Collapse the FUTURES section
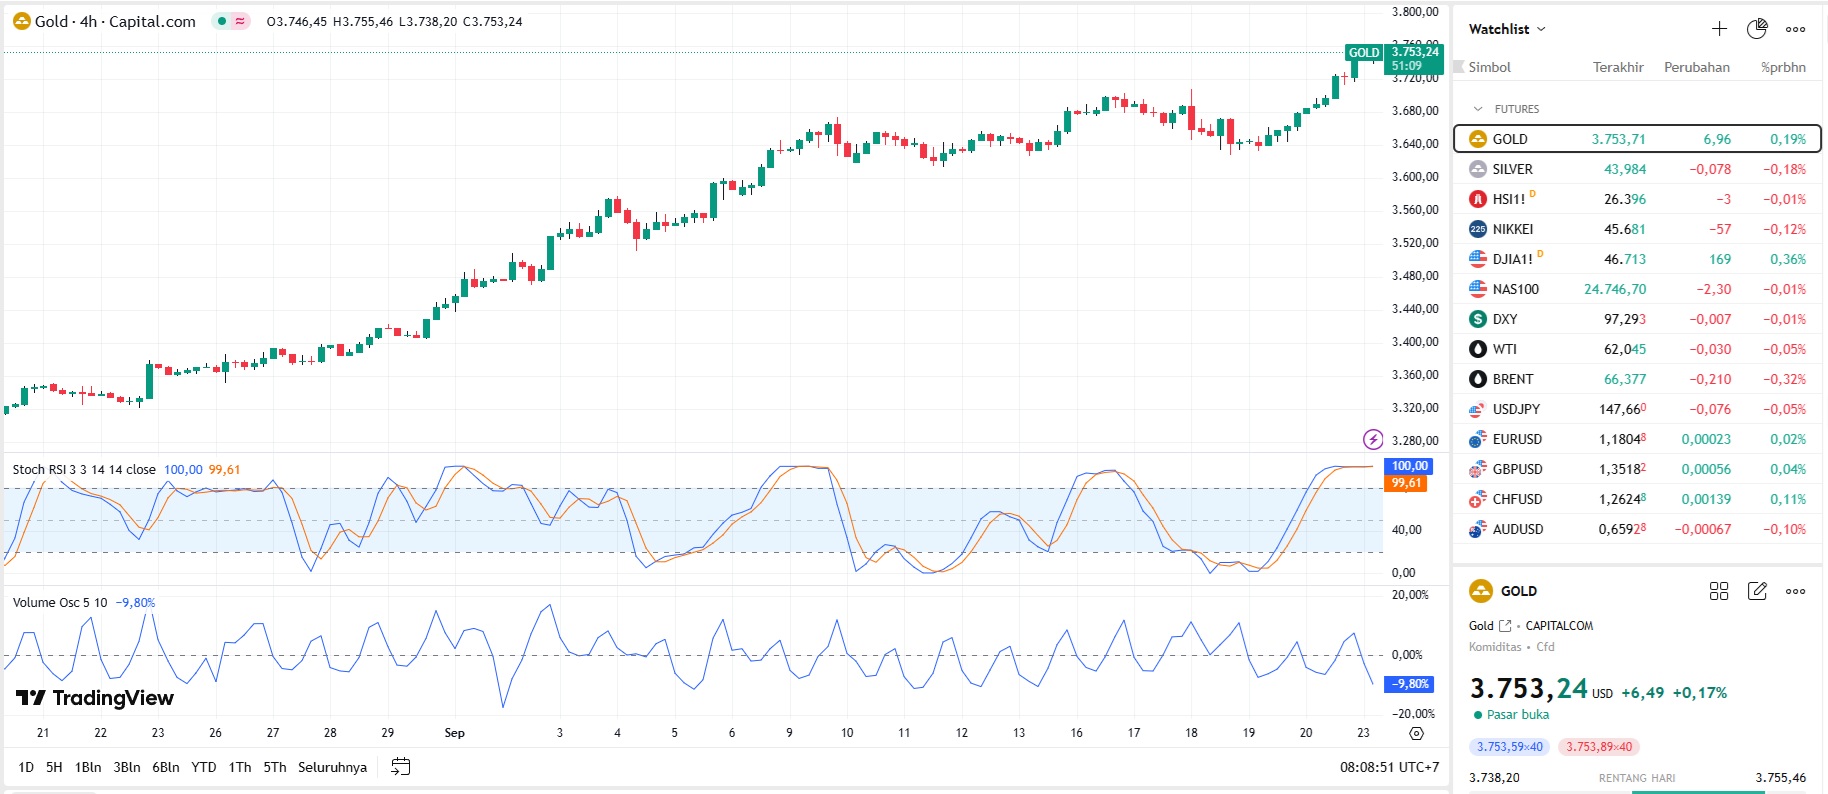 pyautogui.click(x=1478, y=109)
